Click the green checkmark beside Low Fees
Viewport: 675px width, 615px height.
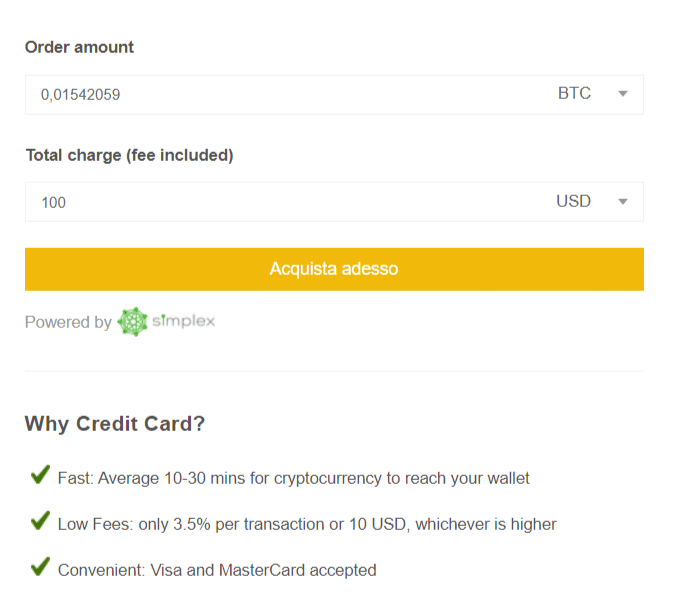tap(40, 522)
